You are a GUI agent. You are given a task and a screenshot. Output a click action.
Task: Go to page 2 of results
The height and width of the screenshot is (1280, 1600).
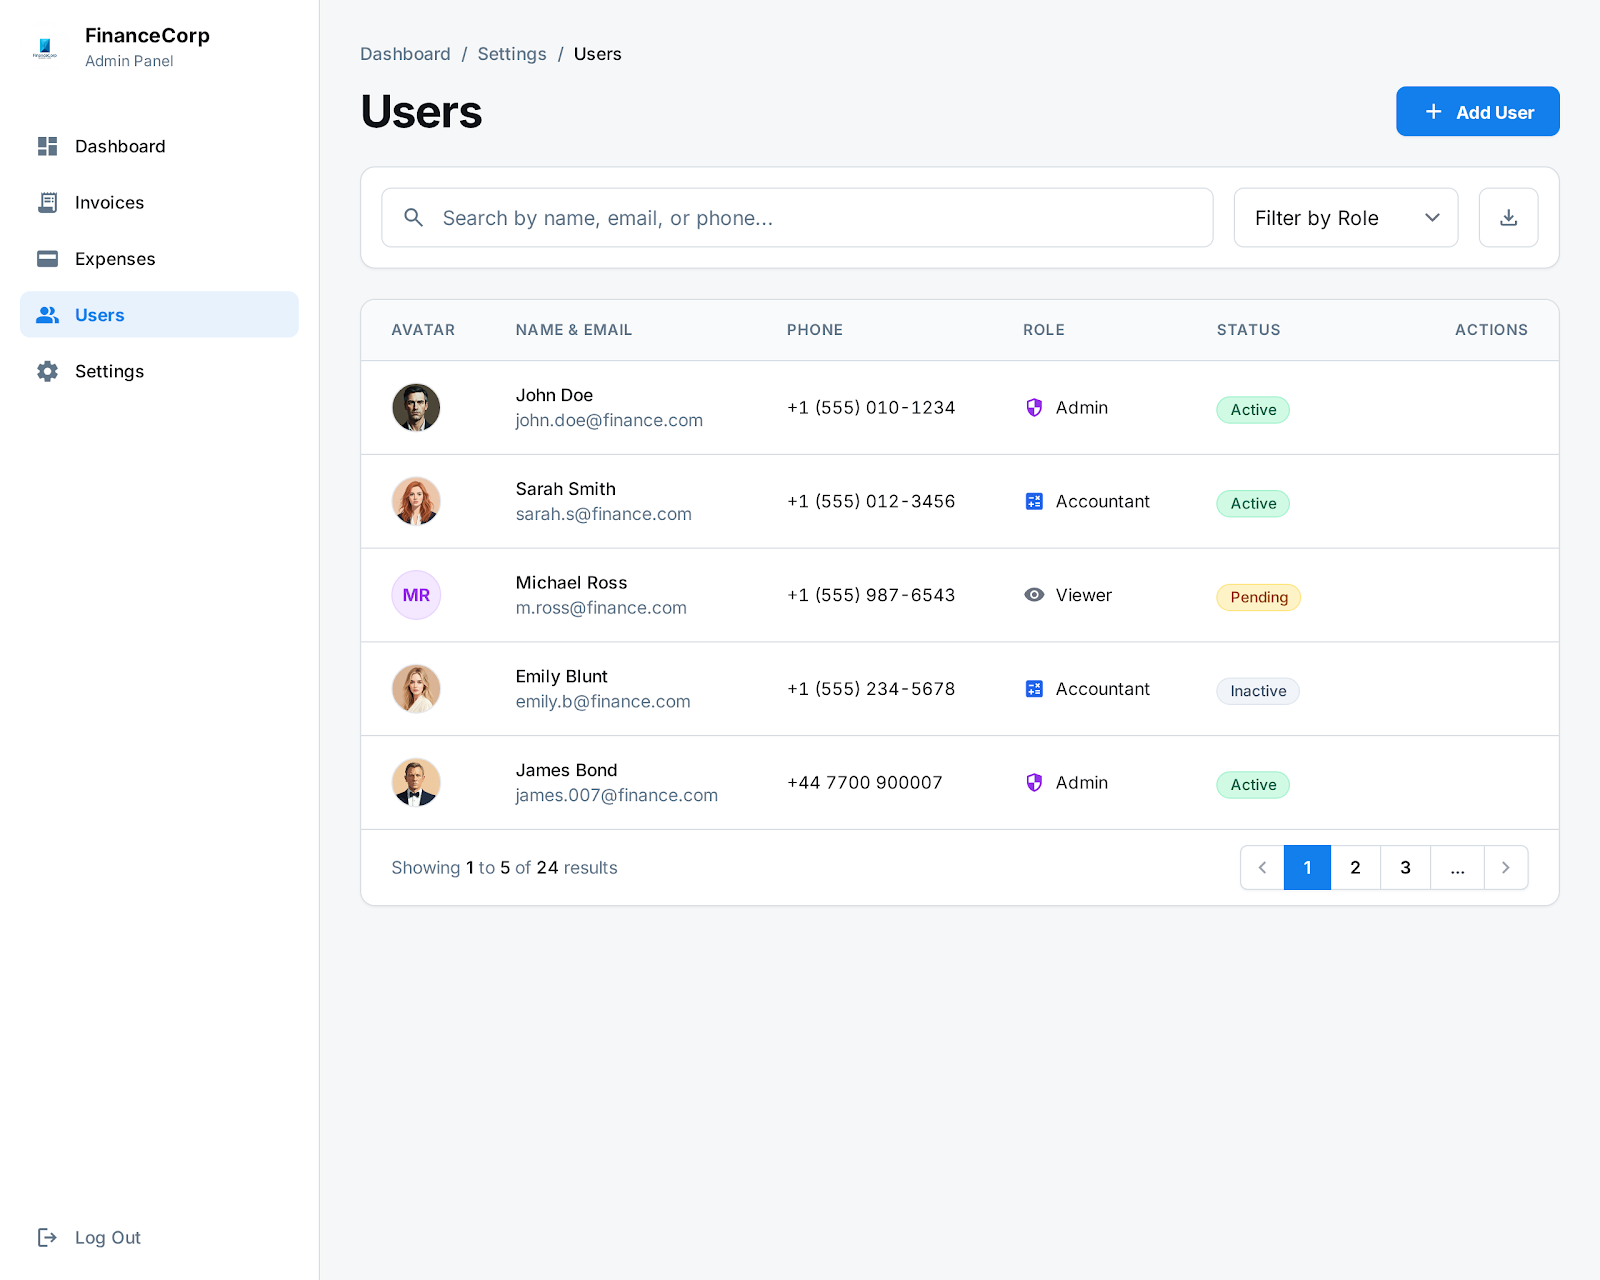pos(1355,868)
